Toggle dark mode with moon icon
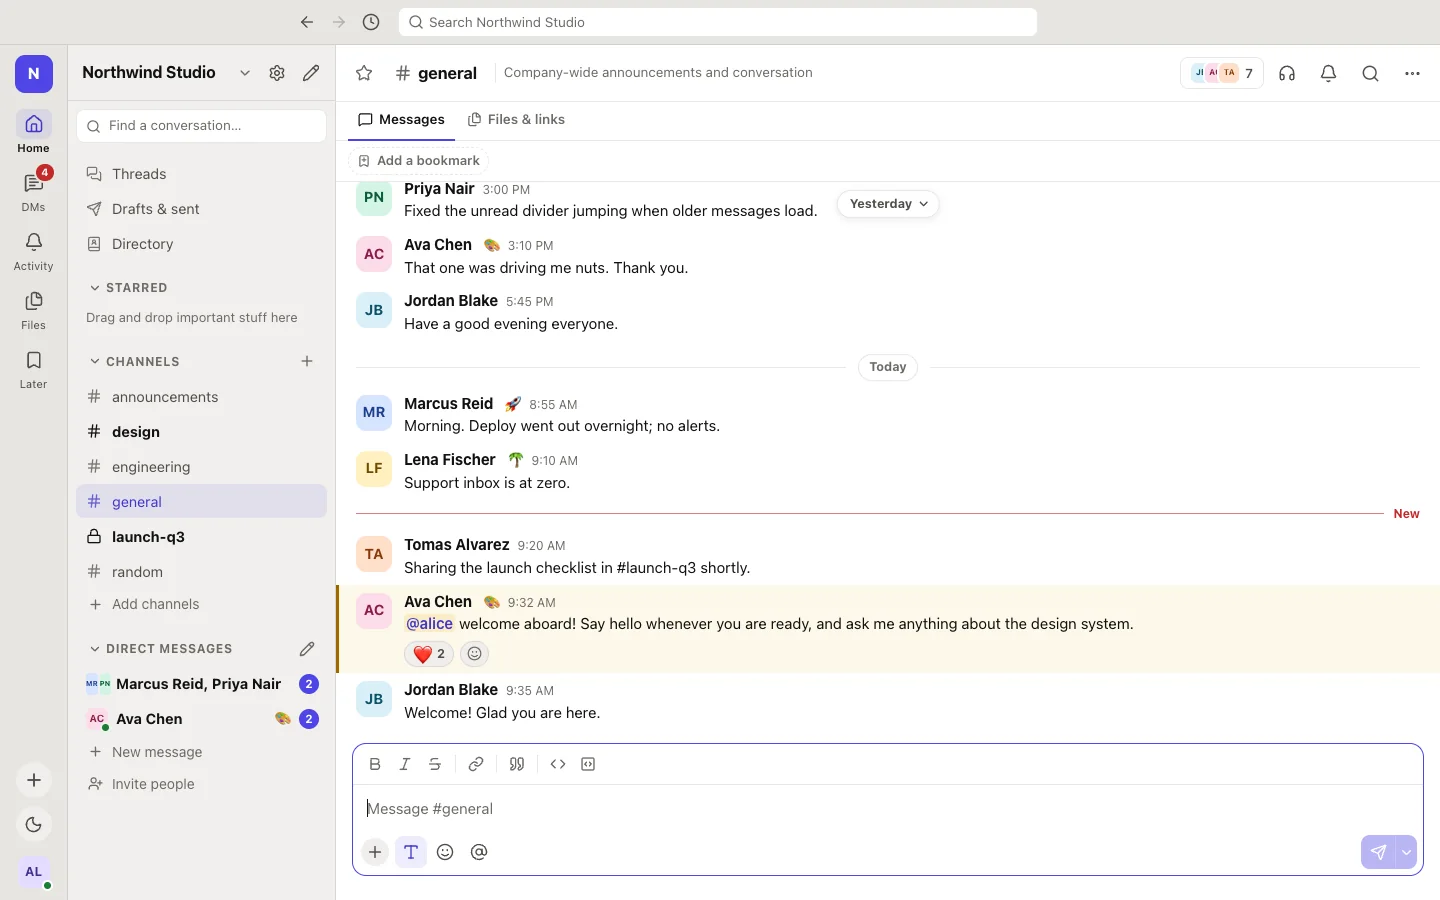This screenshot has height=900, width=1440. tap(34, 825)
